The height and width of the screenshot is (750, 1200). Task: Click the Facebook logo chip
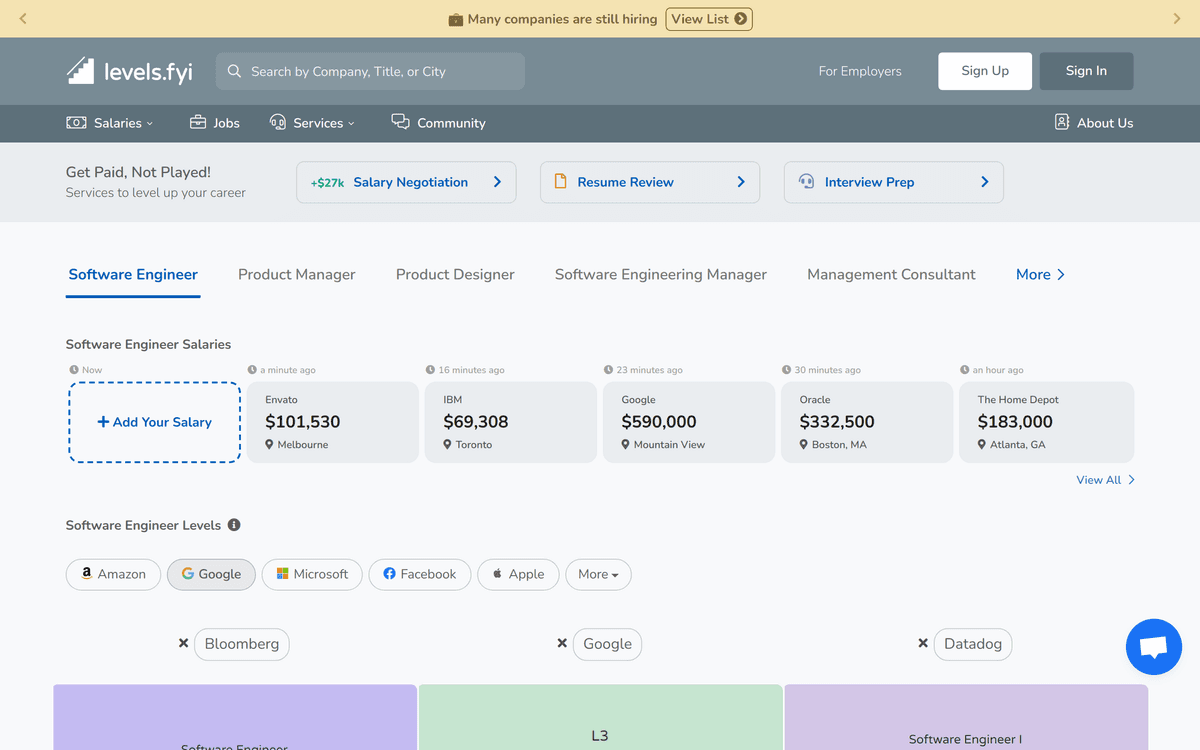[x=419, y=574]
